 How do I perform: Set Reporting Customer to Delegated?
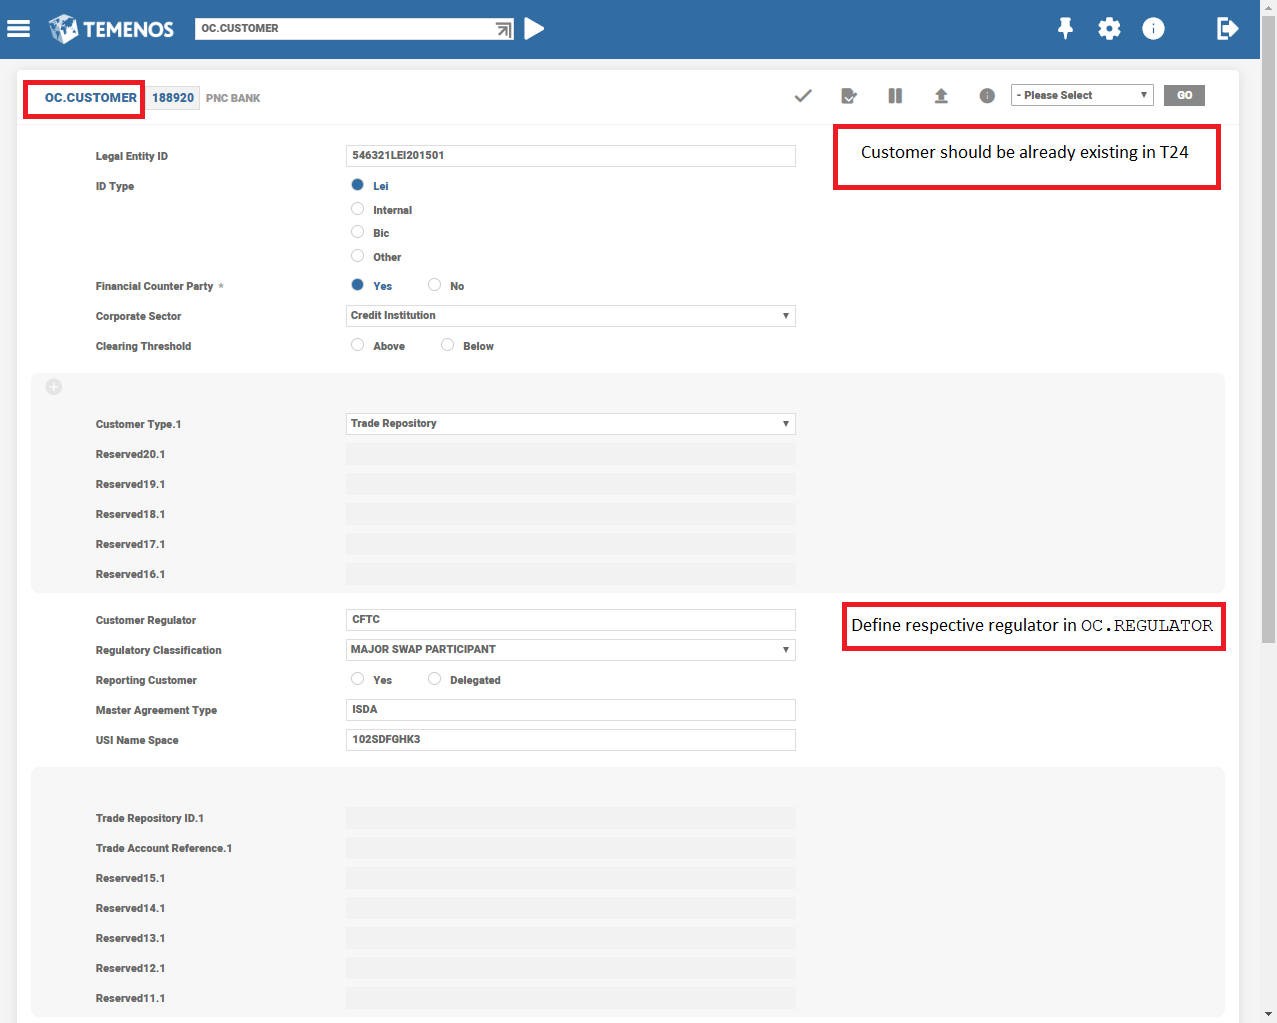pos(434,679)
